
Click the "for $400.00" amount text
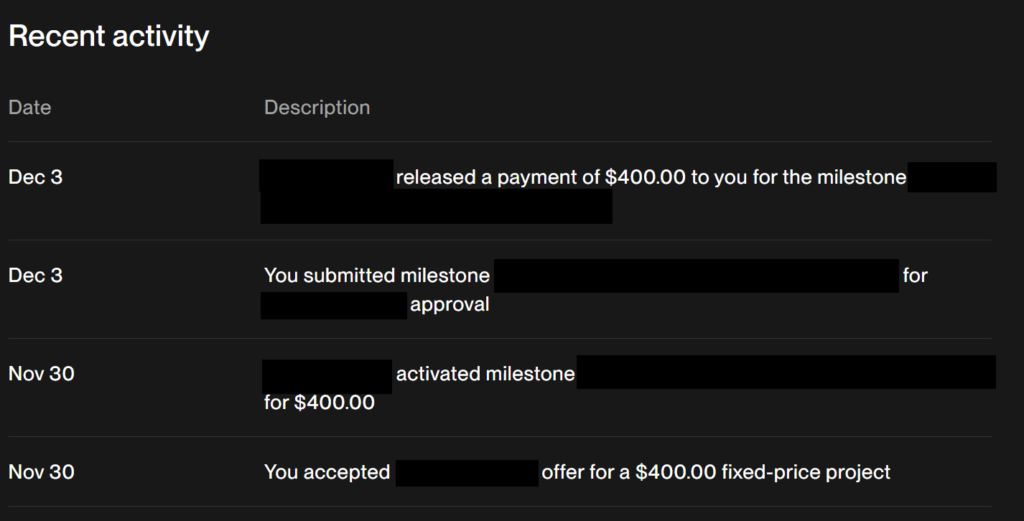click(x=319, y=403)
